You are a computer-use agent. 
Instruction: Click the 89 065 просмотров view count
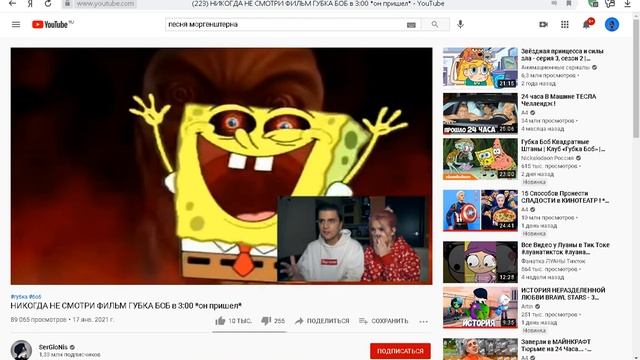click(38, 320)
